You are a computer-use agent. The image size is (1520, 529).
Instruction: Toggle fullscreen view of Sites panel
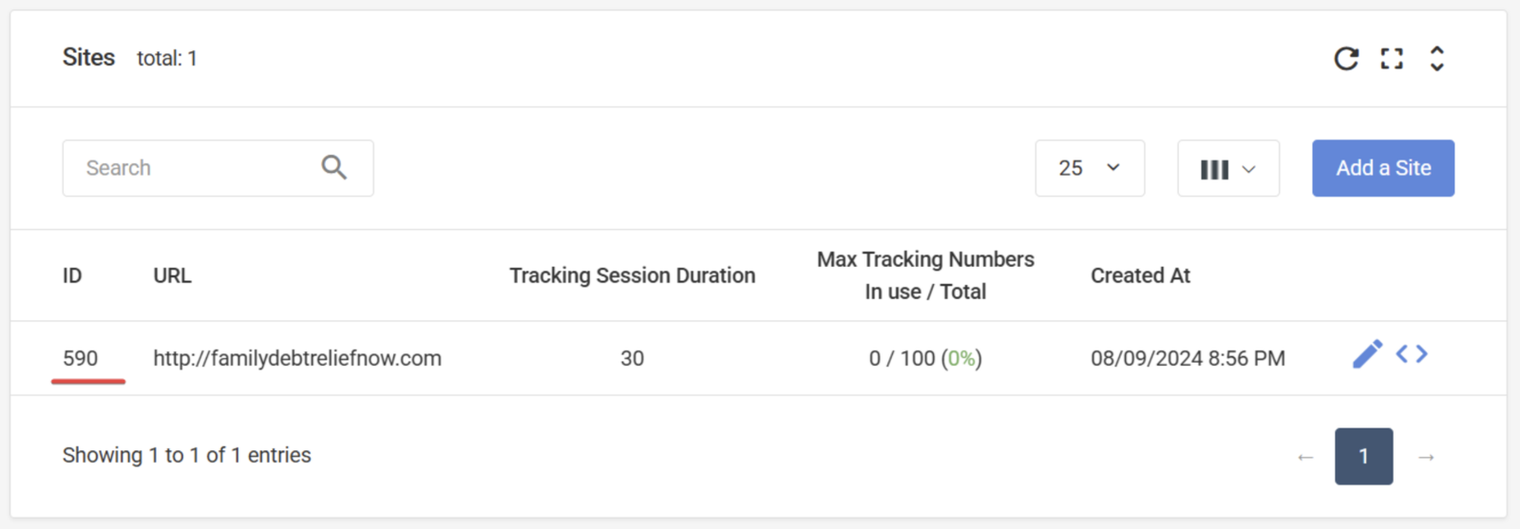[x=1391, y=58]
